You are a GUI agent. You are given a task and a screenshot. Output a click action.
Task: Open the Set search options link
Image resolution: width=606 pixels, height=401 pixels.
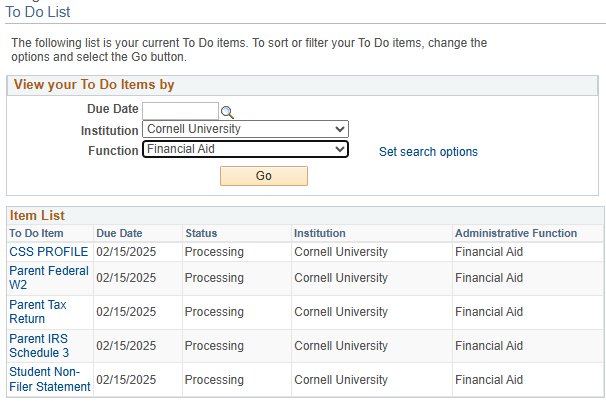[x=428, y=152]
